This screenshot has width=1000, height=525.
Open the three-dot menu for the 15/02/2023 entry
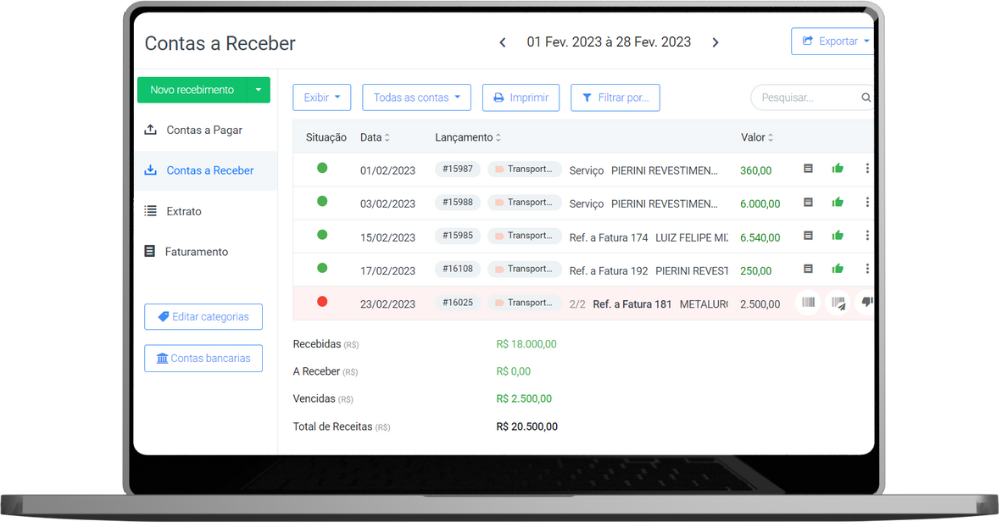click(x=867, y=236)
